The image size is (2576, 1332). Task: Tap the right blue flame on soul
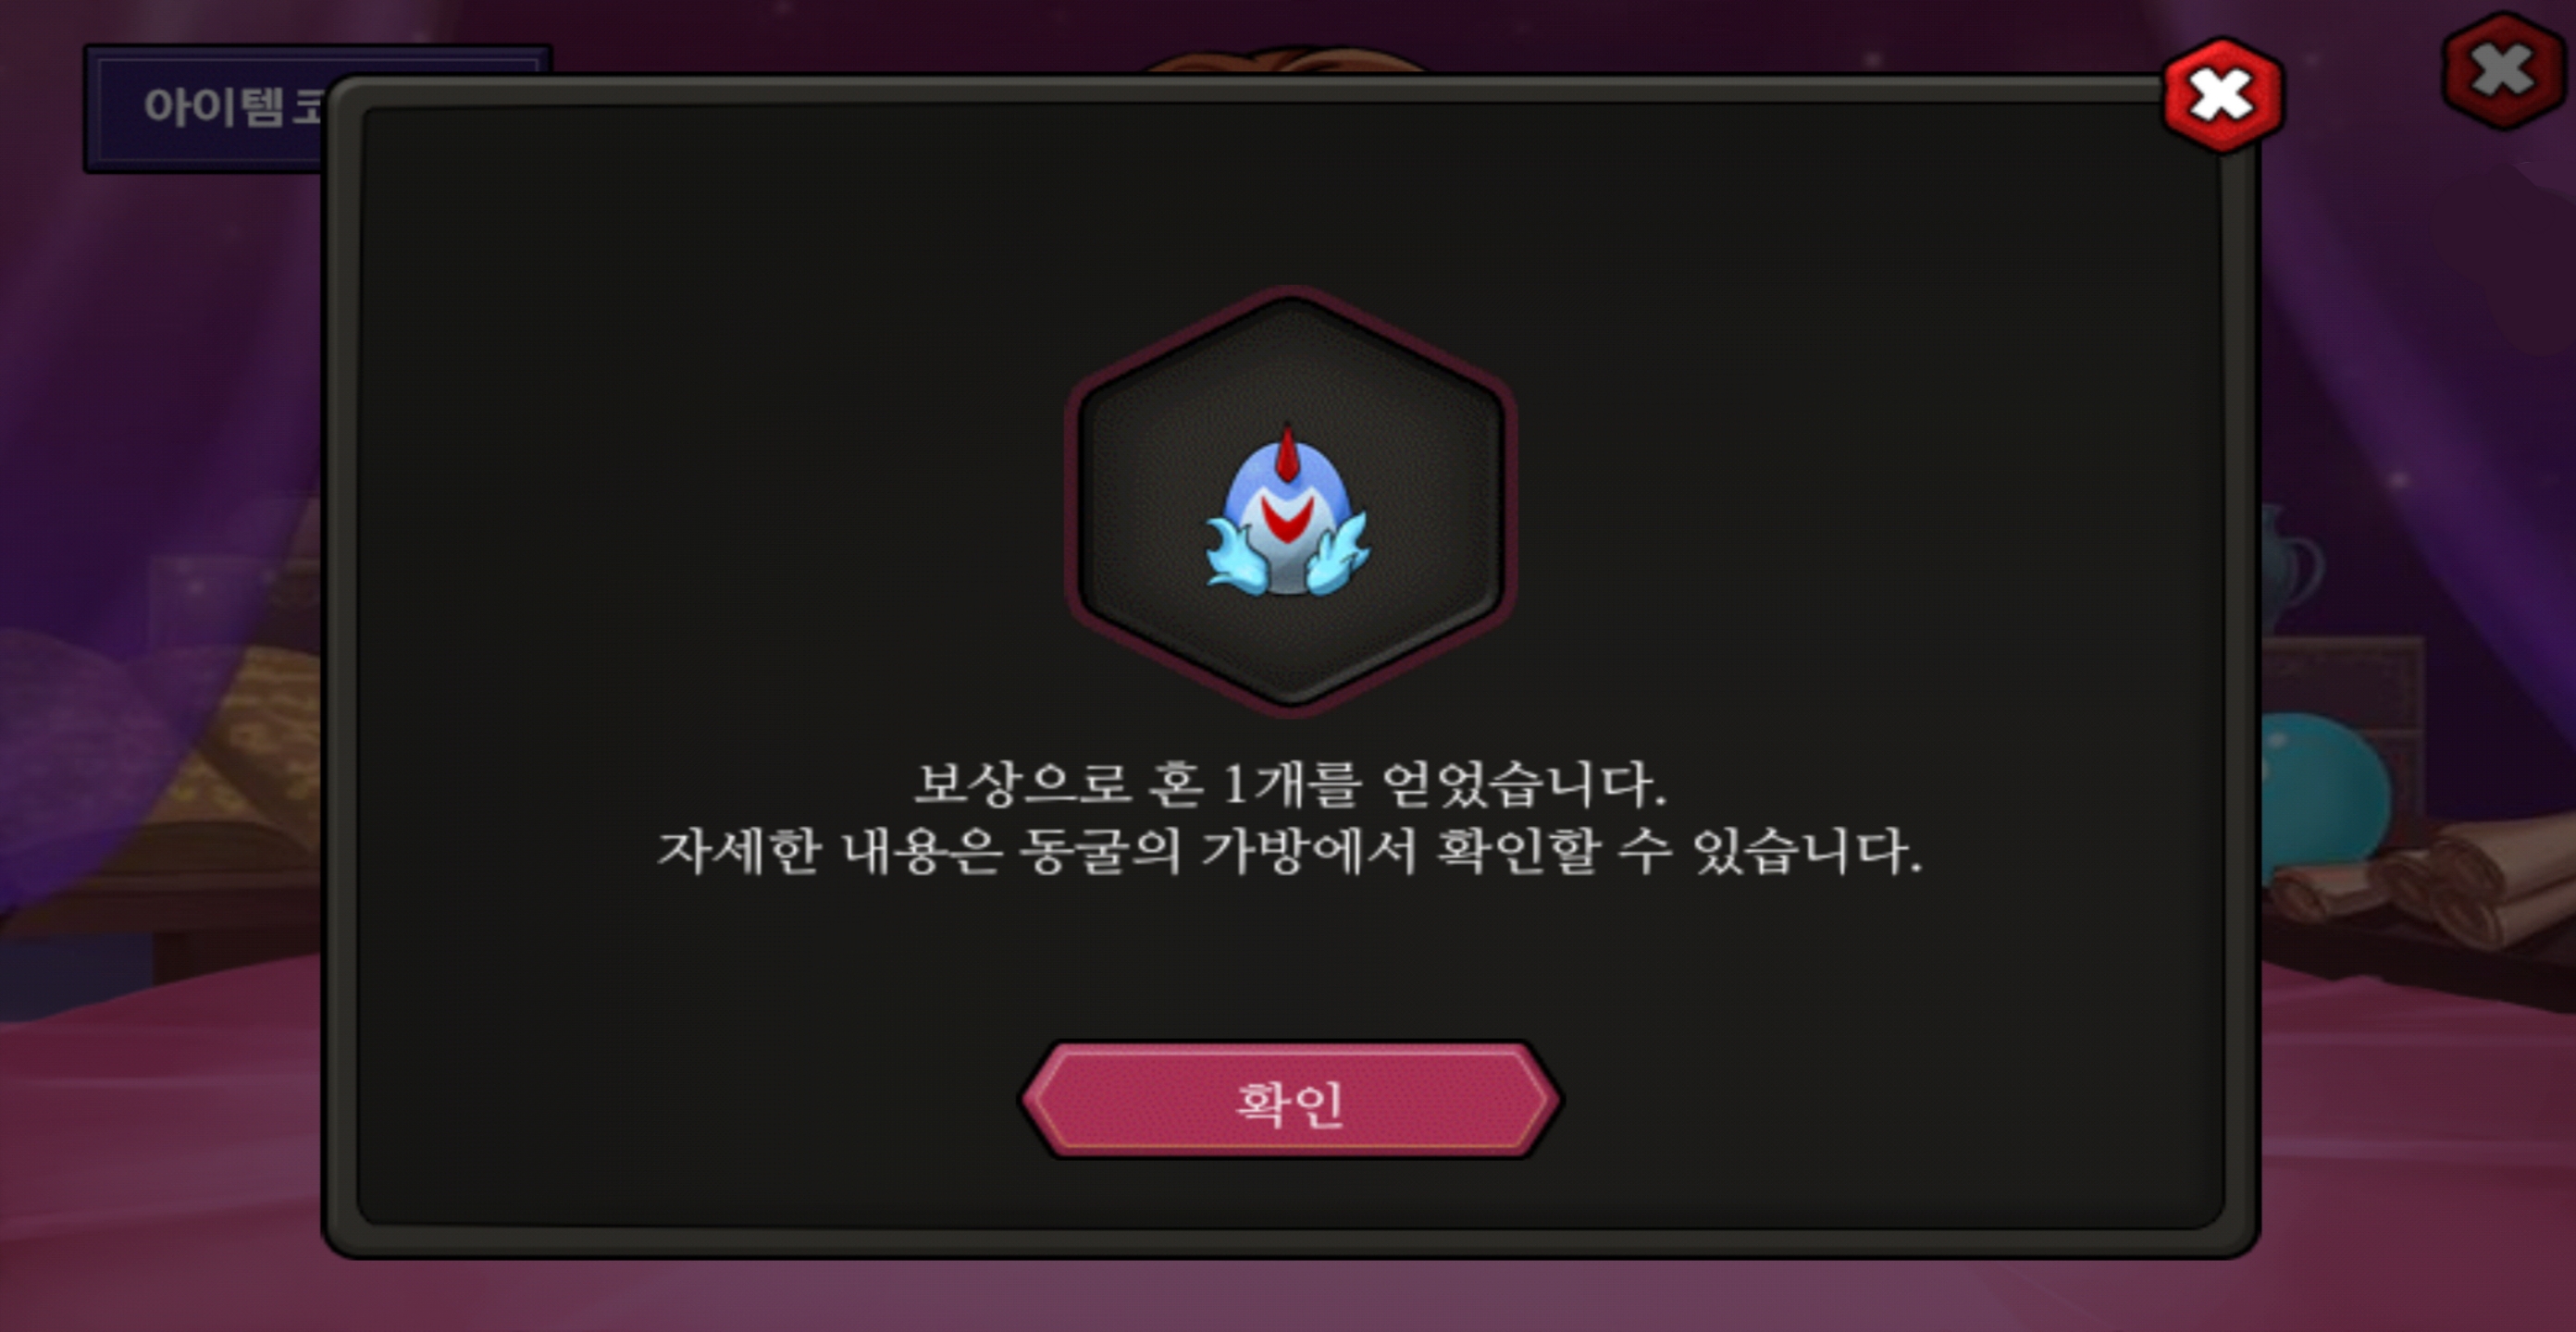point(1338,557)
